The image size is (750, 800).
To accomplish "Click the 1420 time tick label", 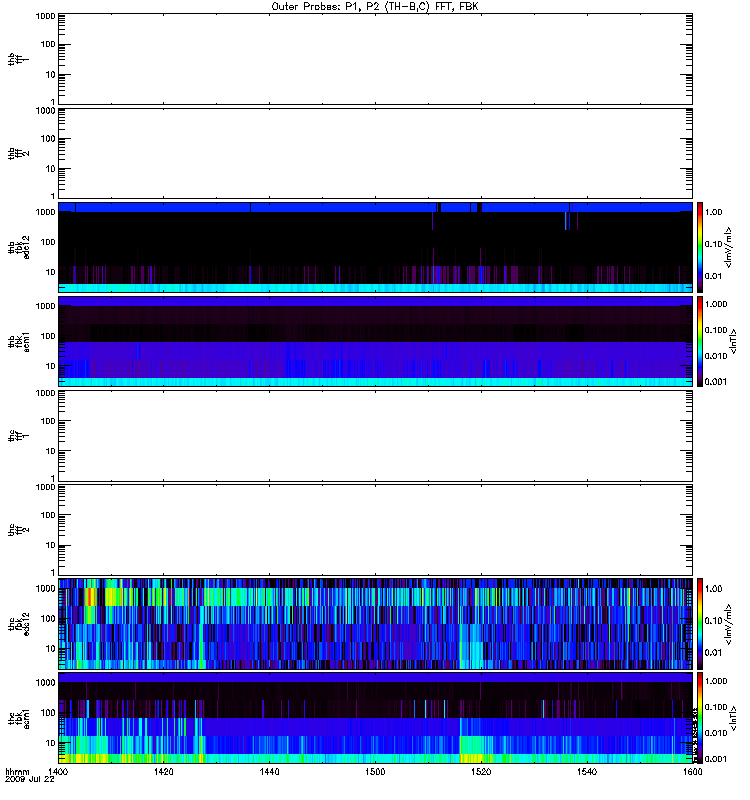I will click(163, 772).
